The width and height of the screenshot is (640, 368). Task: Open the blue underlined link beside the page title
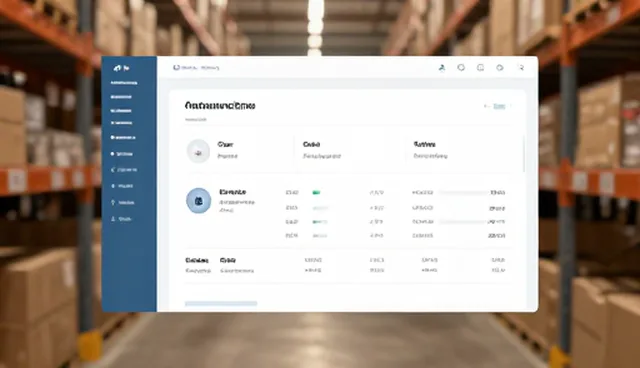point(499,106)
